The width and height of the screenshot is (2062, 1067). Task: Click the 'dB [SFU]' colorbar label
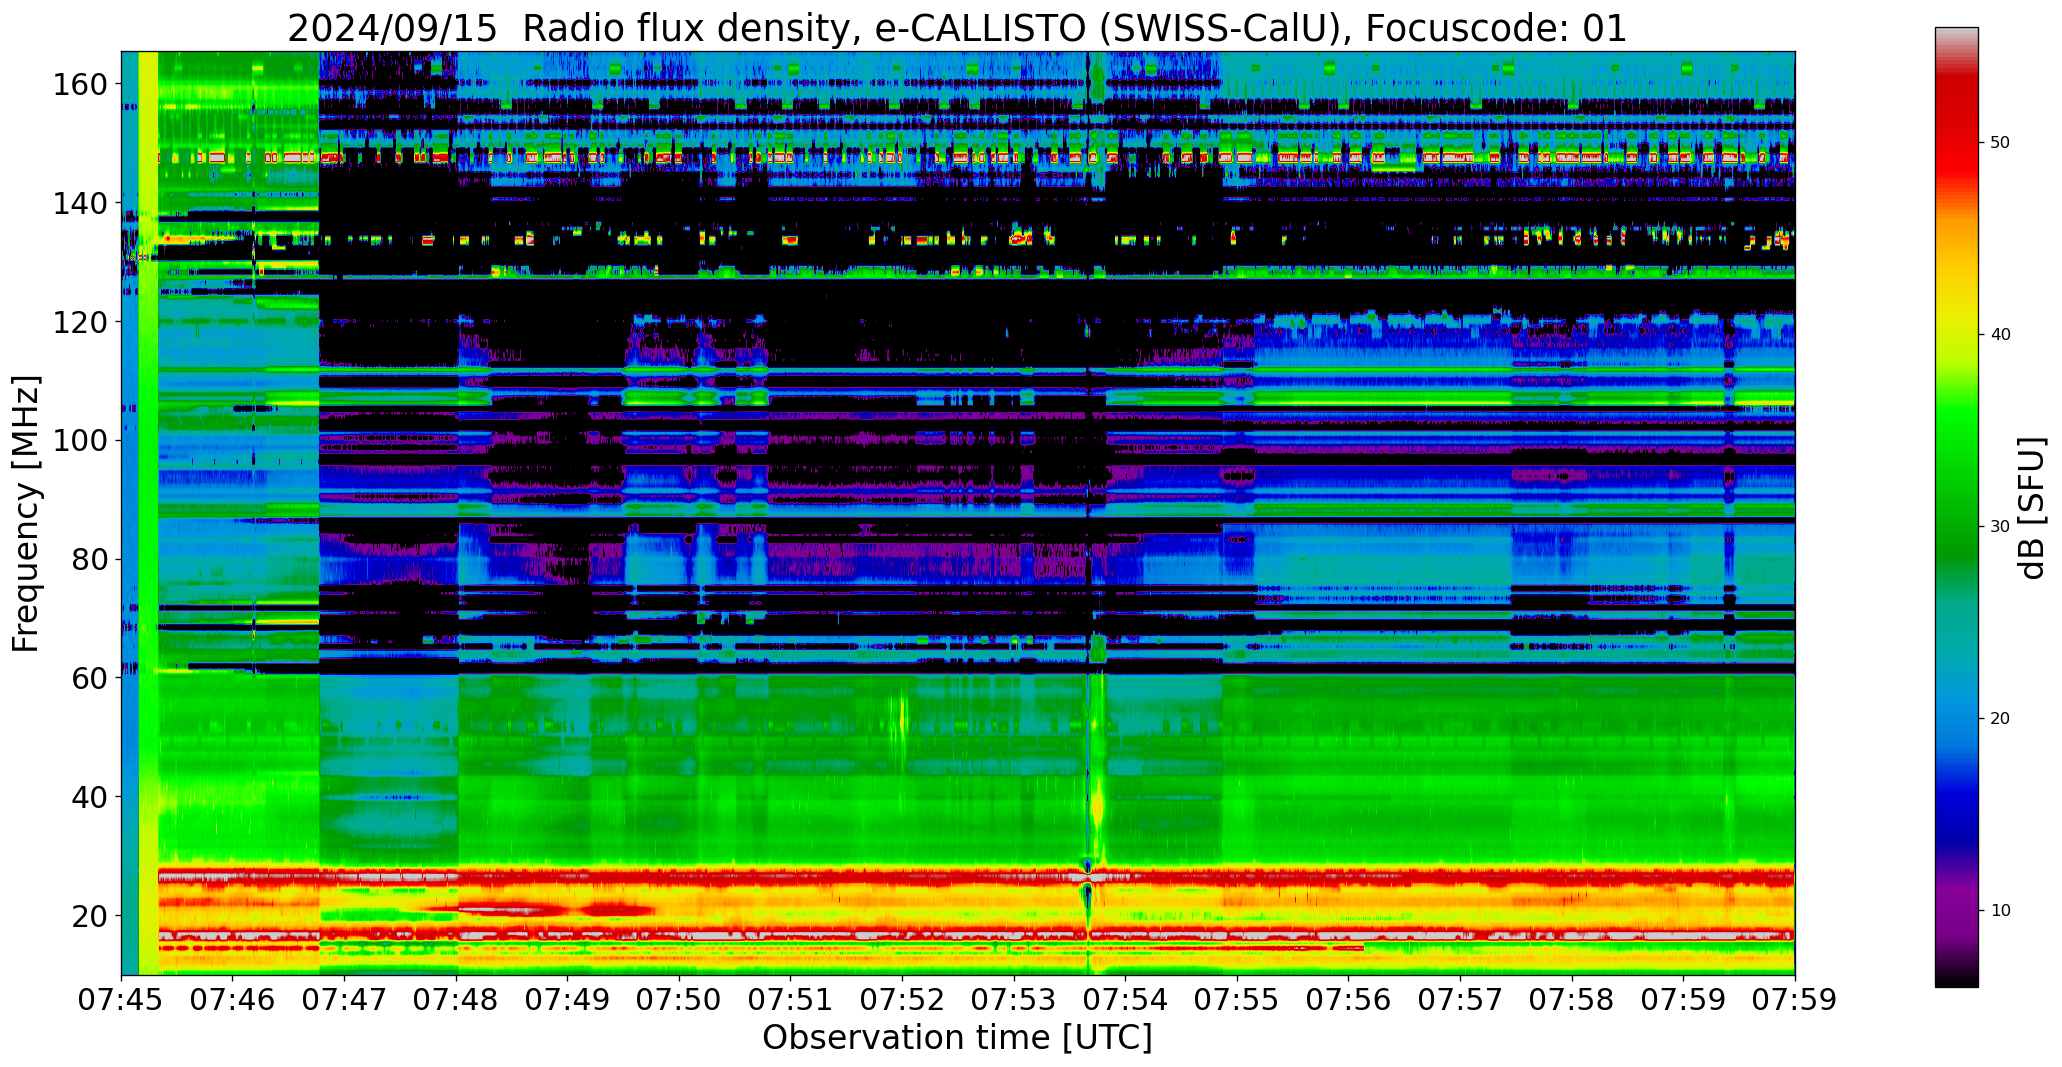pos(2031,508)
